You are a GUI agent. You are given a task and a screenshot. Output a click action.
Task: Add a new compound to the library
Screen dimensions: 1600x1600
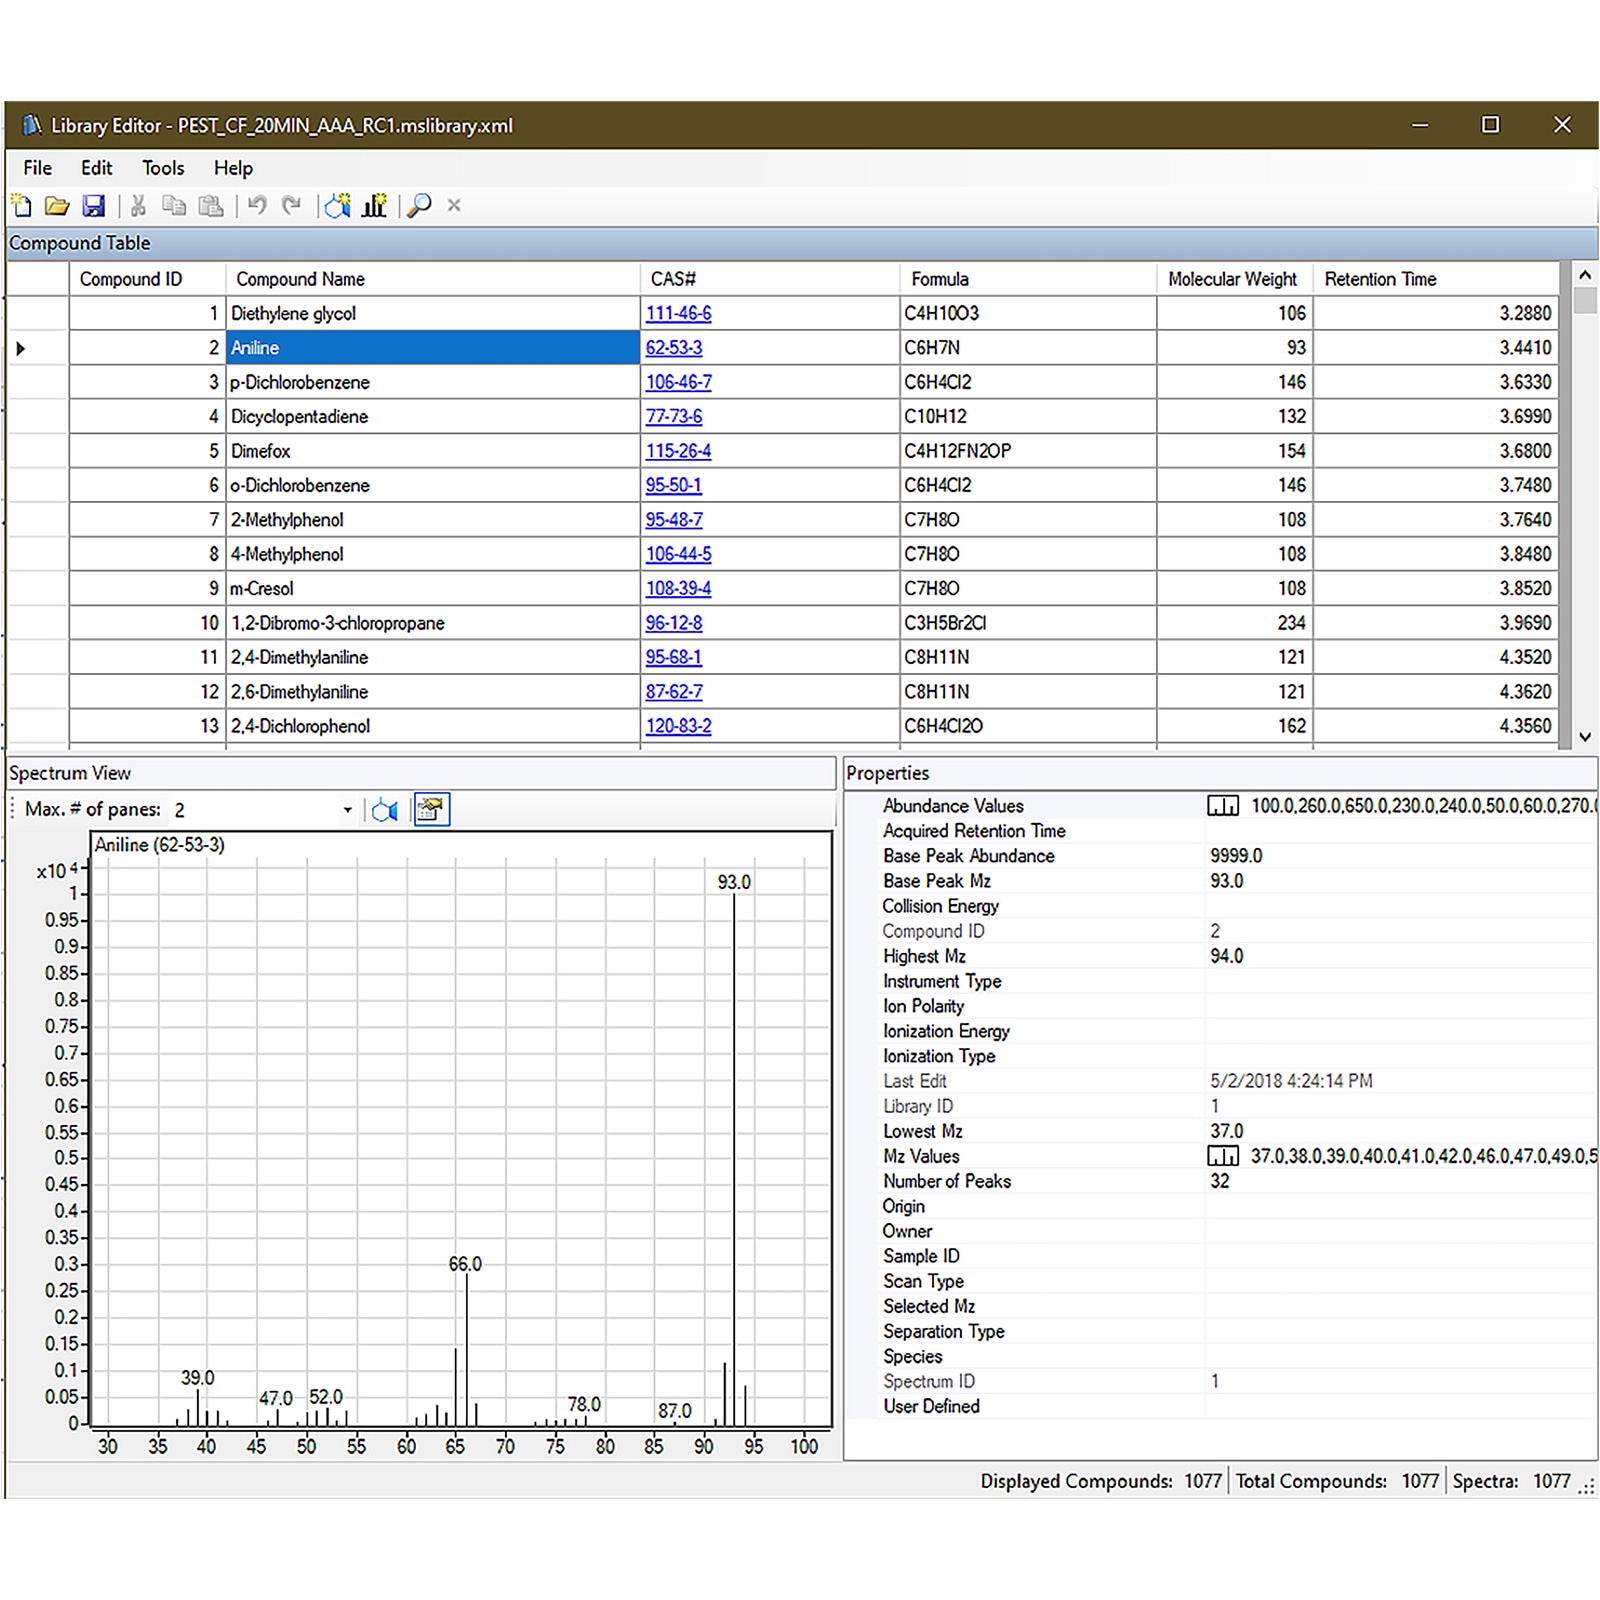pyautogui.click(x=337, y=205)
